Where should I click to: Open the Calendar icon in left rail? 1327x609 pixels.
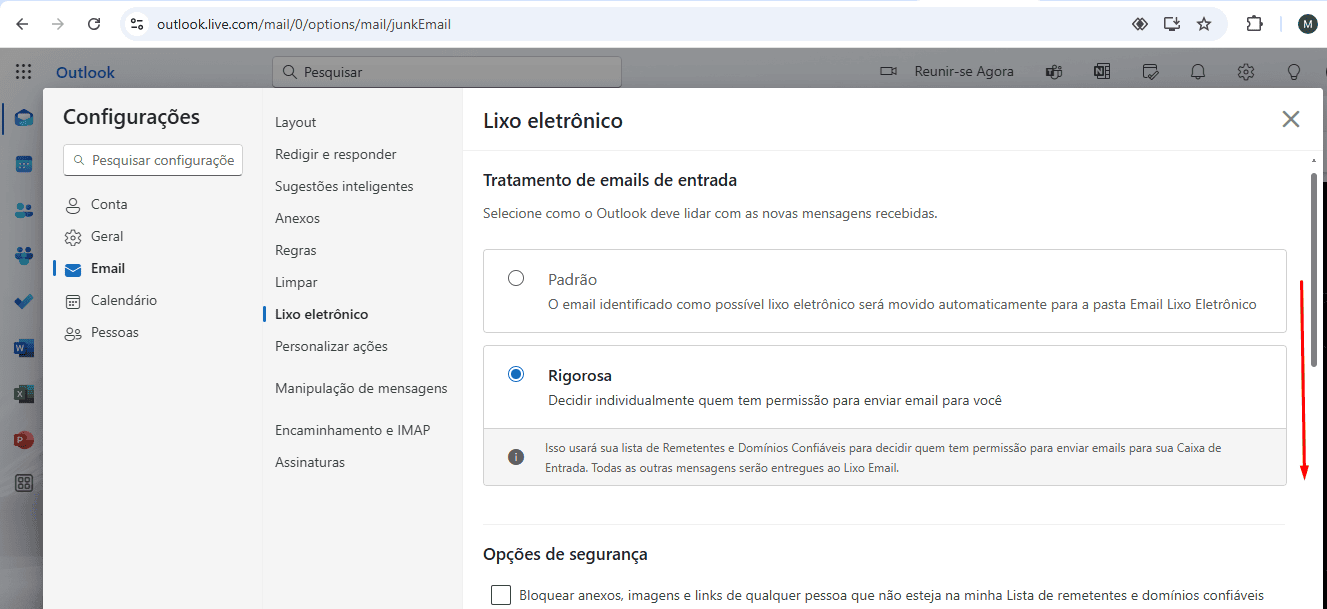(24, 164)
